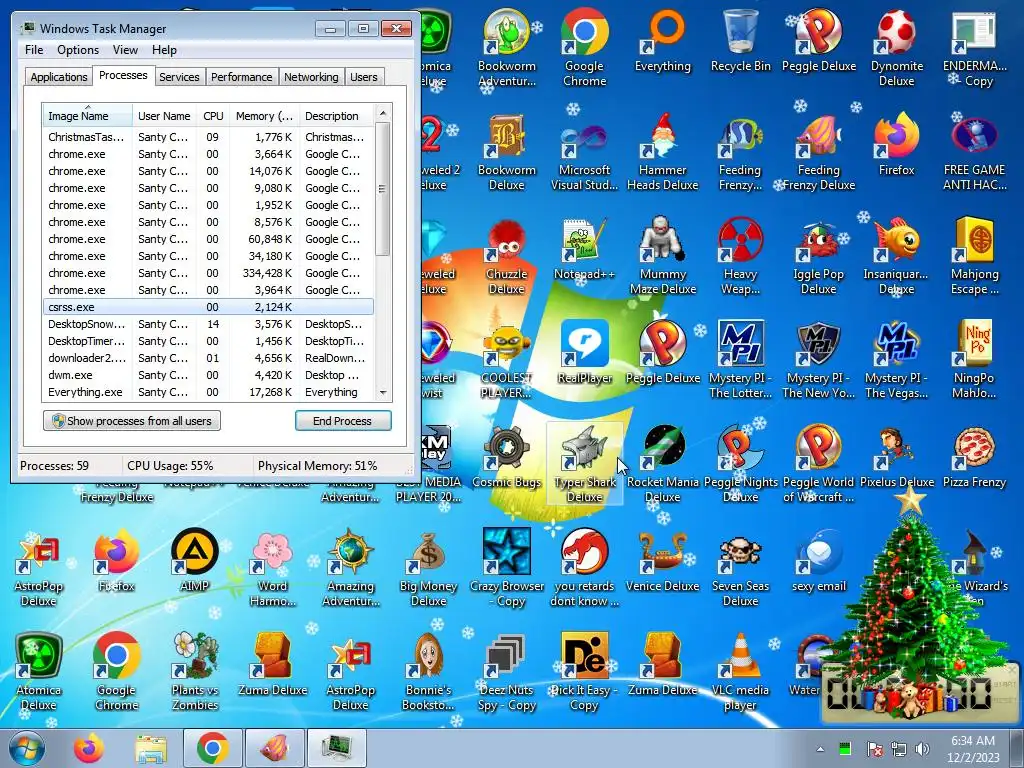This screenshot has width=1024, height=768.
Task: Select the DesktopSnow... process row
Action: pos(208,324)
